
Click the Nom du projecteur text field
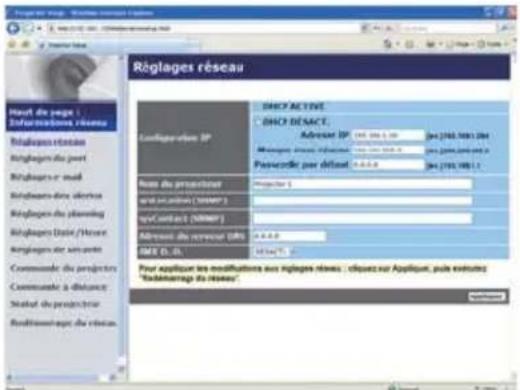coord(362,184)
